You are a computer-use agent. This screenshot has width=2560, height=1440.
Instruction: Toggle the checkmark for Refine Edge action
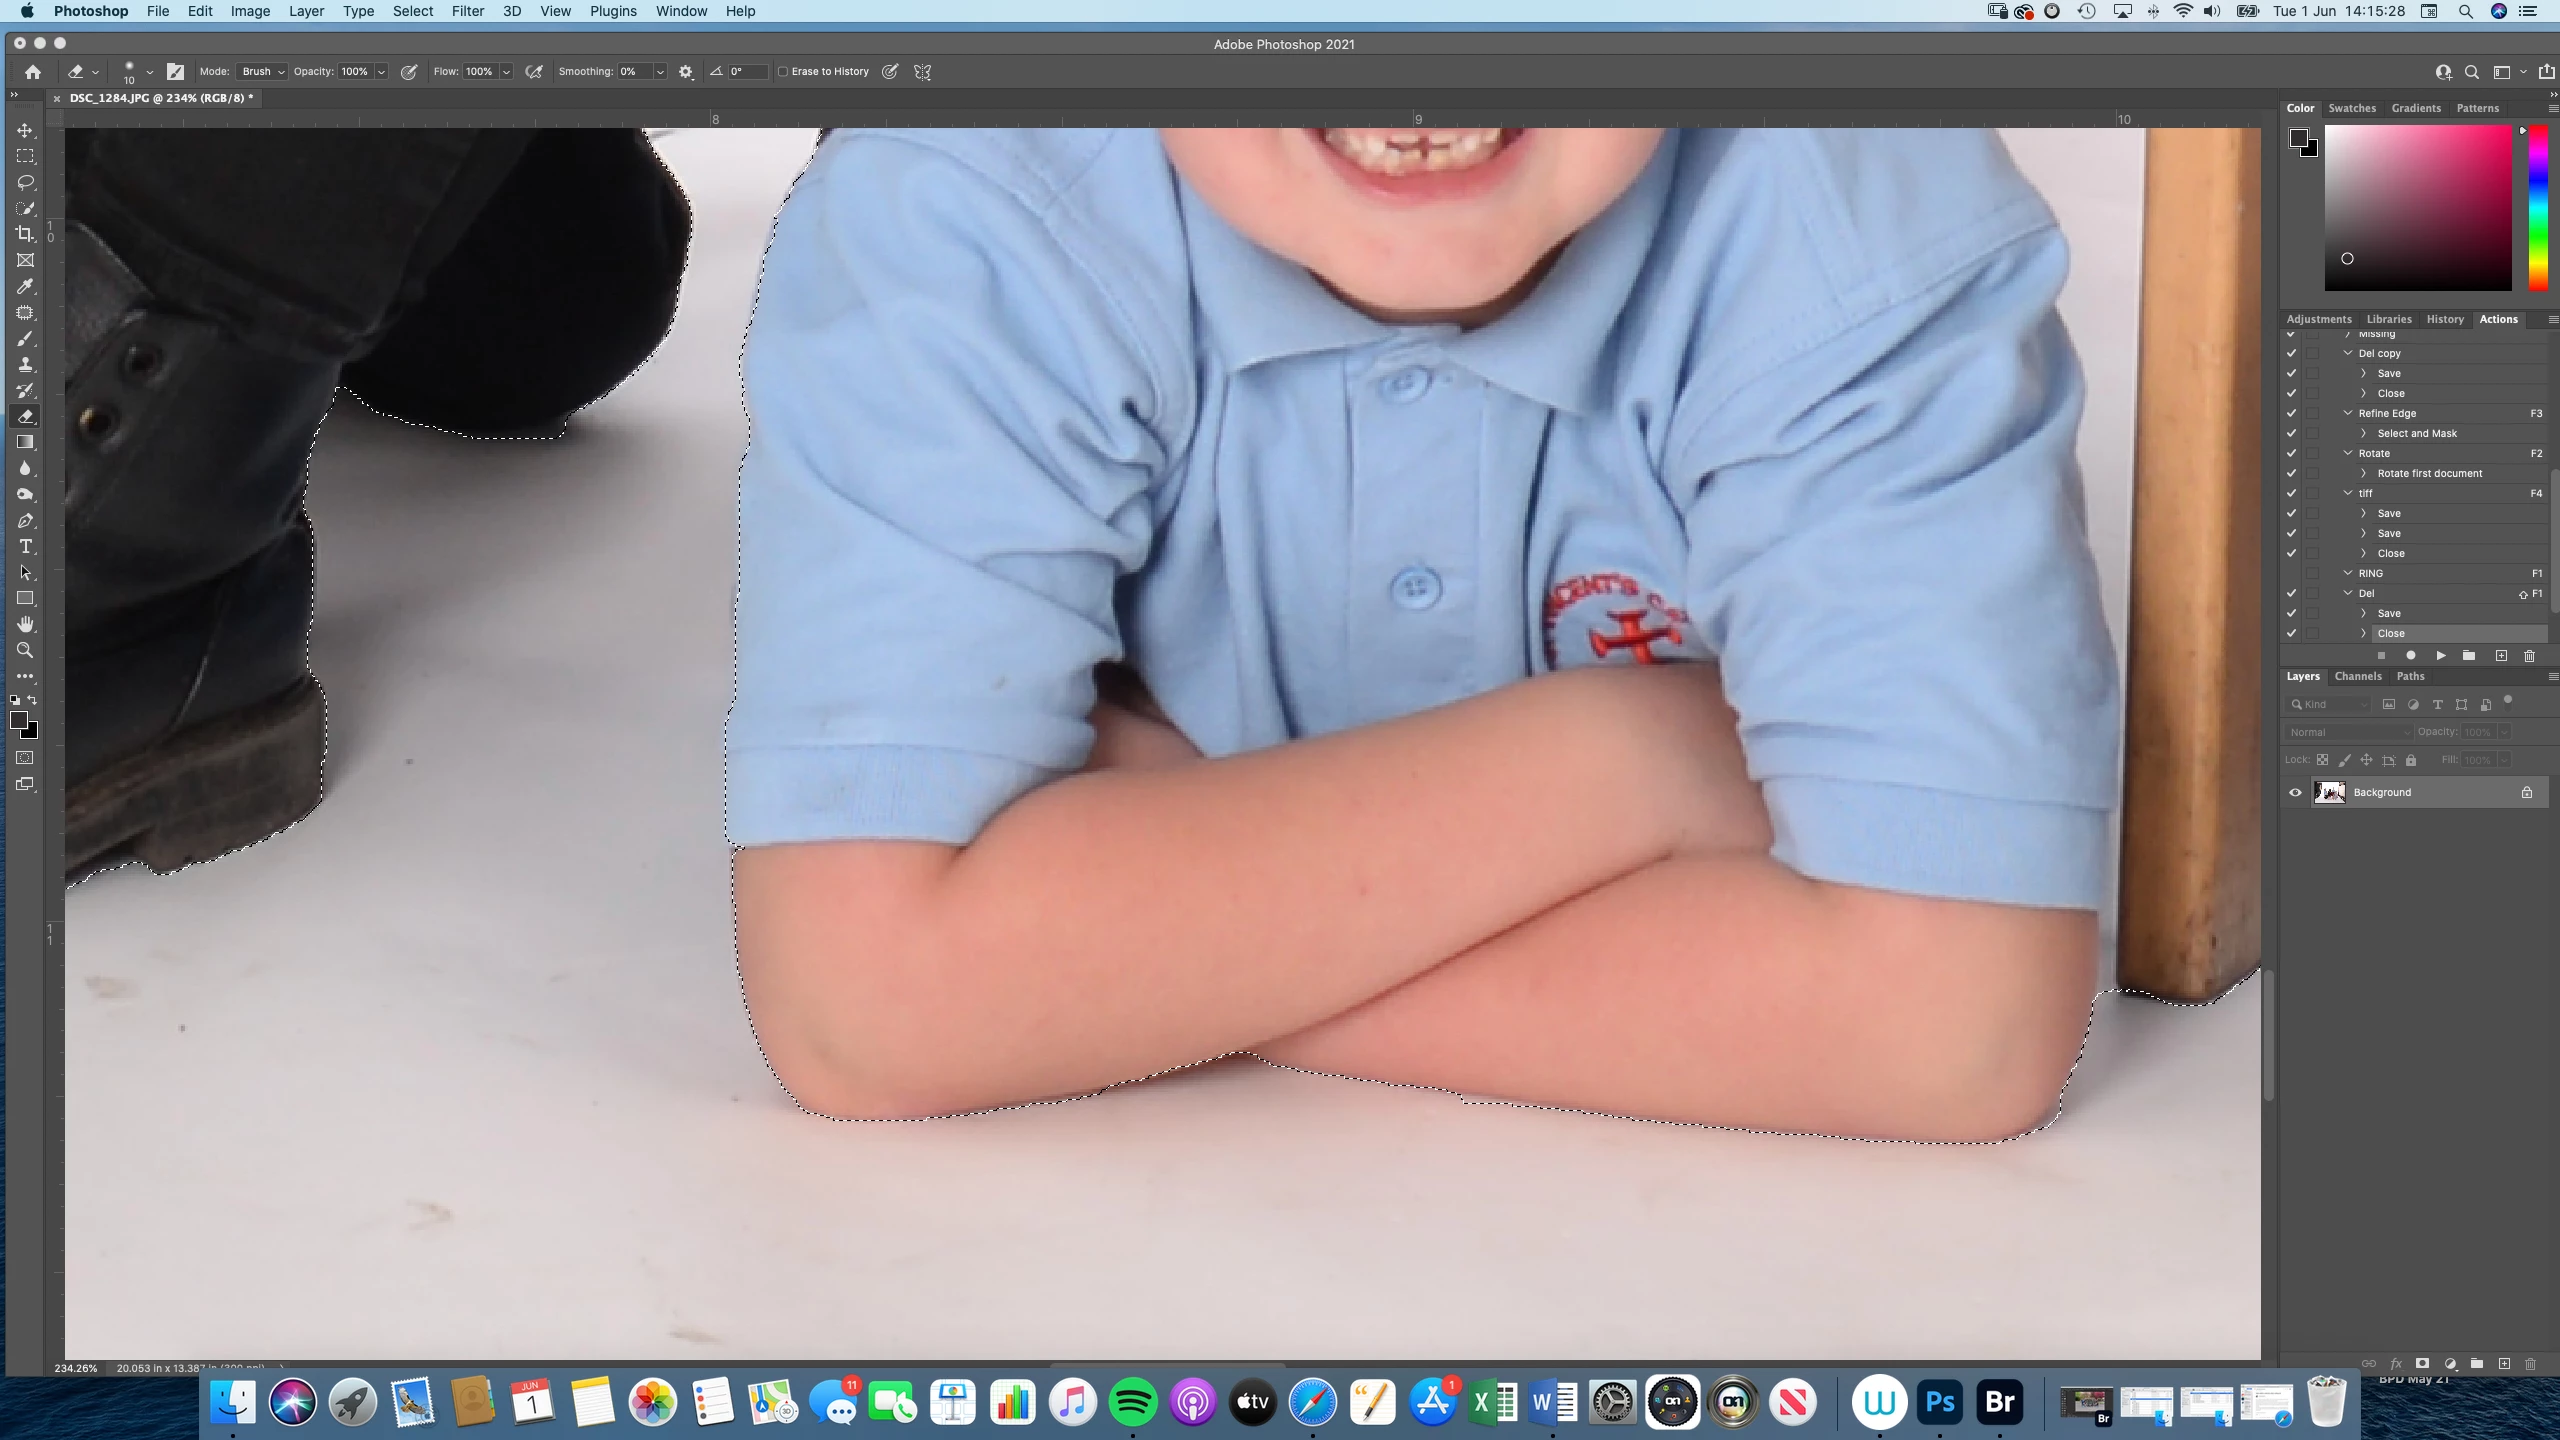click(2291, 413)
